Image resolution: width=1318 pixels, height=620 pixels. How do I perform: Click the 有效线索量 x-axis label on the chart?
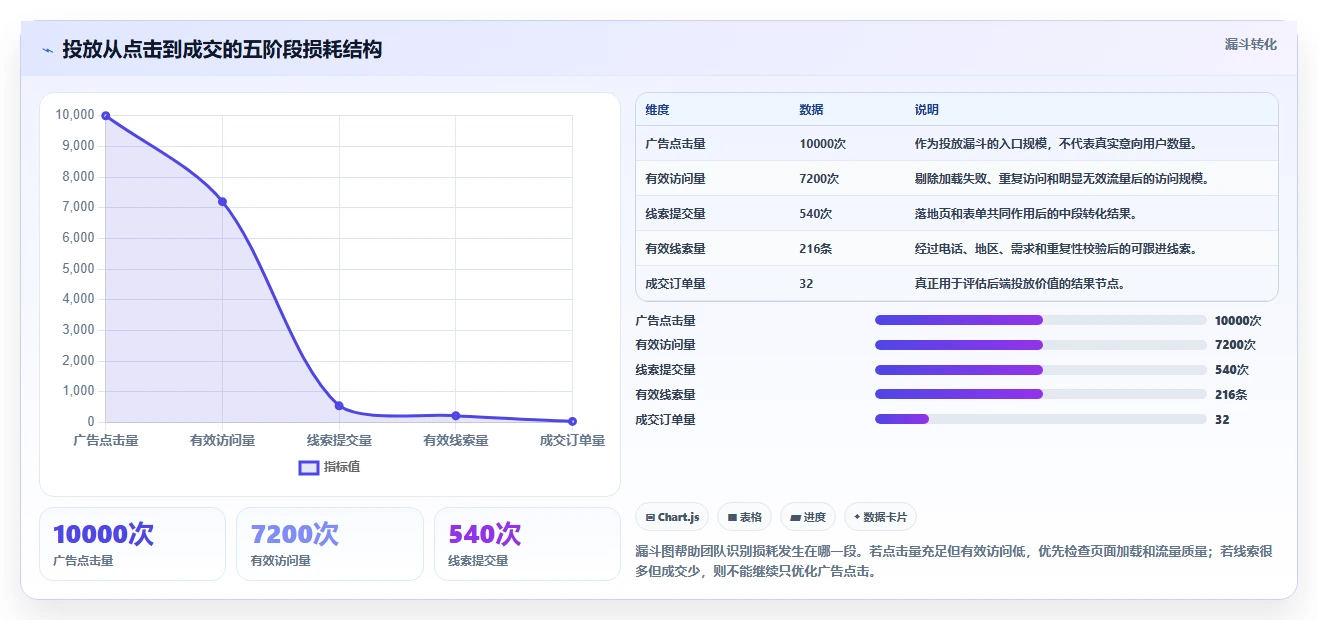coord(455,440)
